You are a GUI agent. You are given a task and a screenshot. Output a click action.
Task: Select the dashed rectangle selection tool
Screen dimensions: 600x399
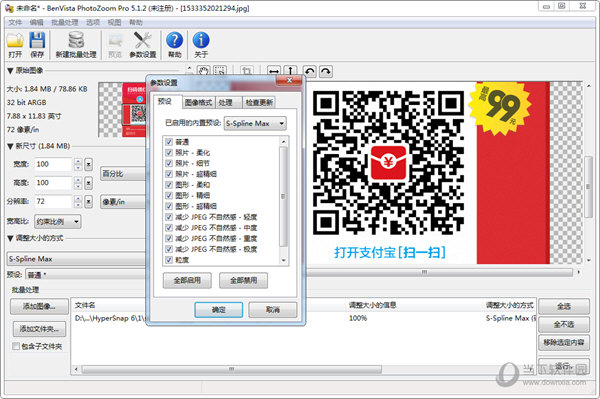[220, 71]
